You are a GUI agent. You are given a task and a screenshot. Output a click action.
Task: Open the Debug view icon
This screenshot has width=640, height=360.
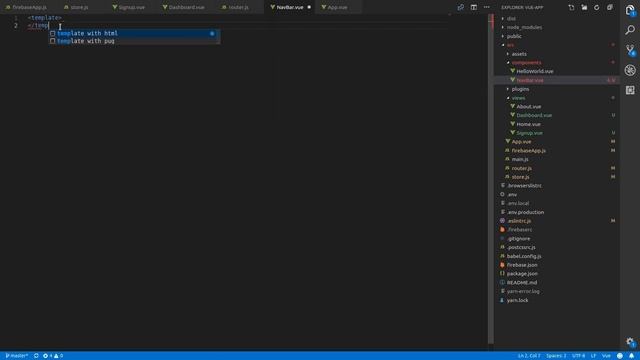(630, 70)
